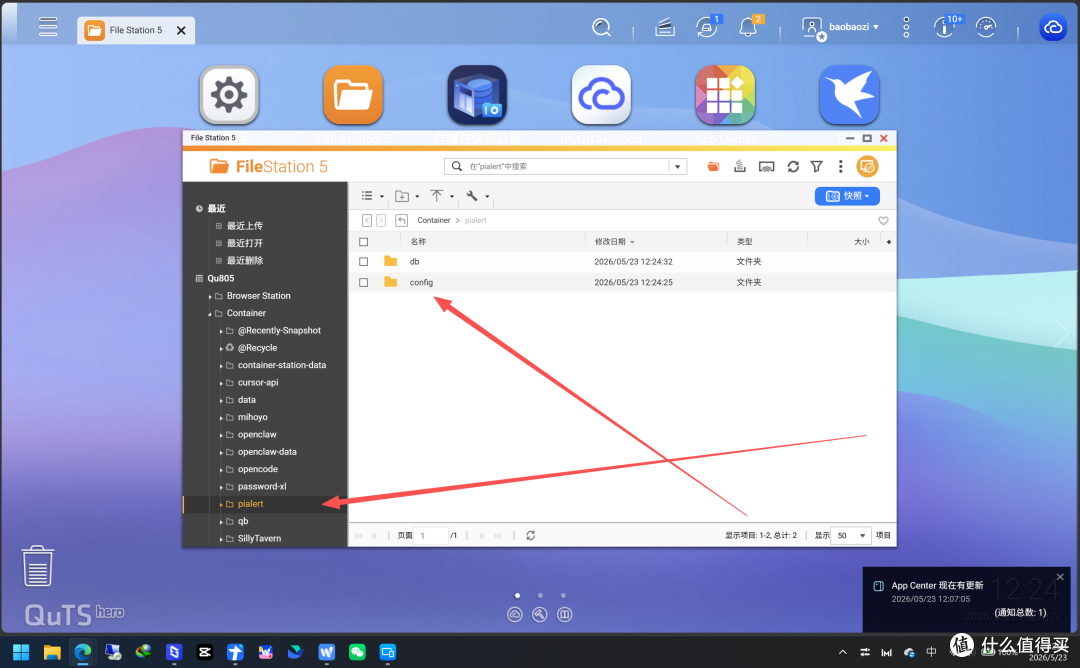The image size is (1080, 668).
Task: Sort by 名称 column header
Action: tap(418, 242)
